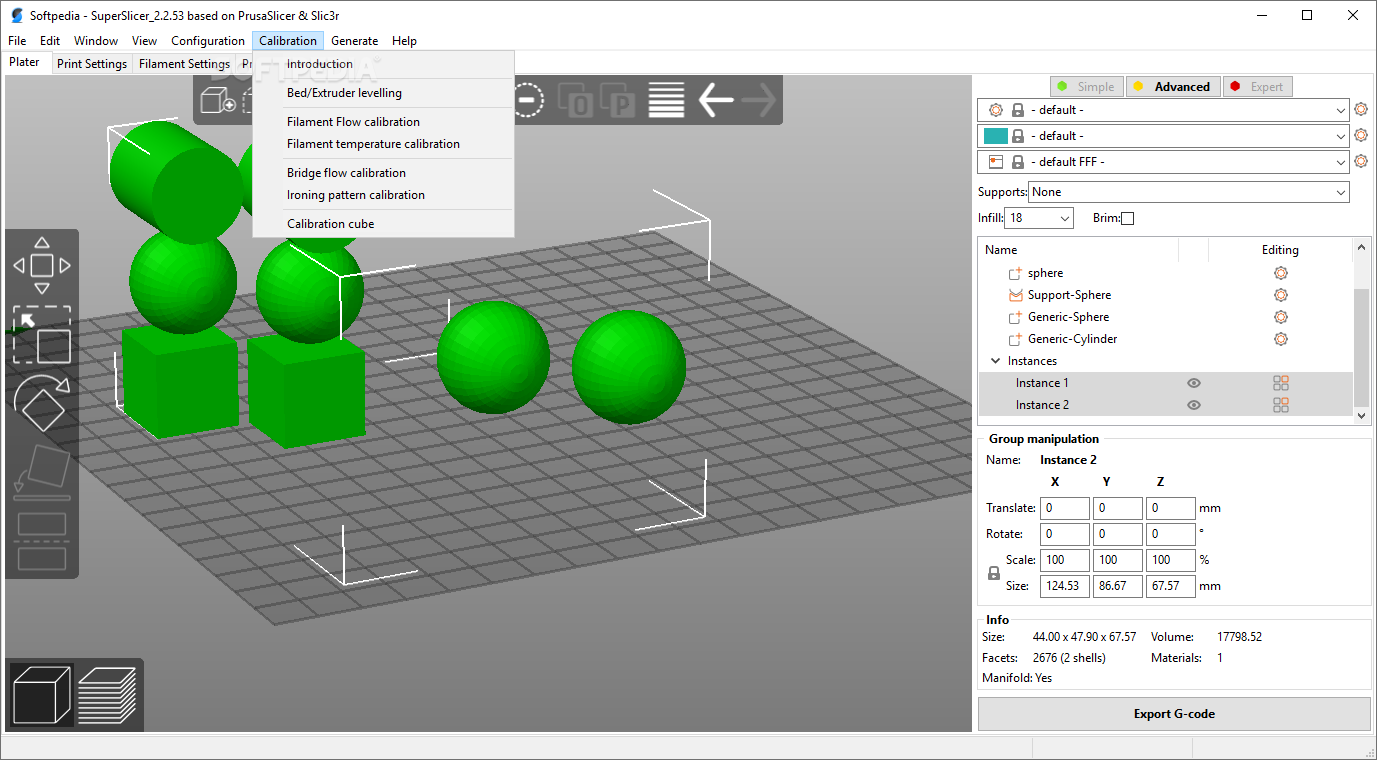This screenshot has width=1377, height=760.
Task: Edit the filament preset cog
Action: click(x=1361, y=136)
